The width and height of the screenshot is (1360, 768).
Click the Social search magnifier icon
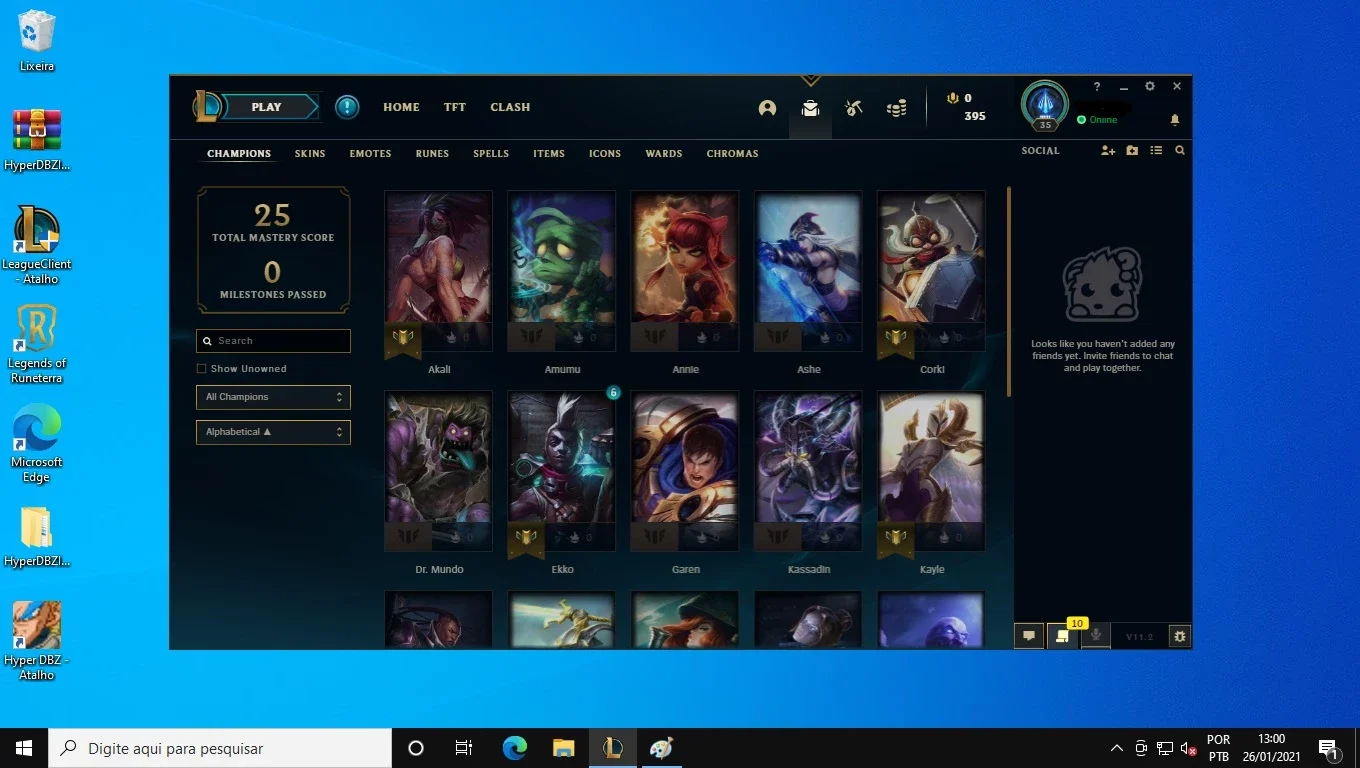click(1180, 151)
